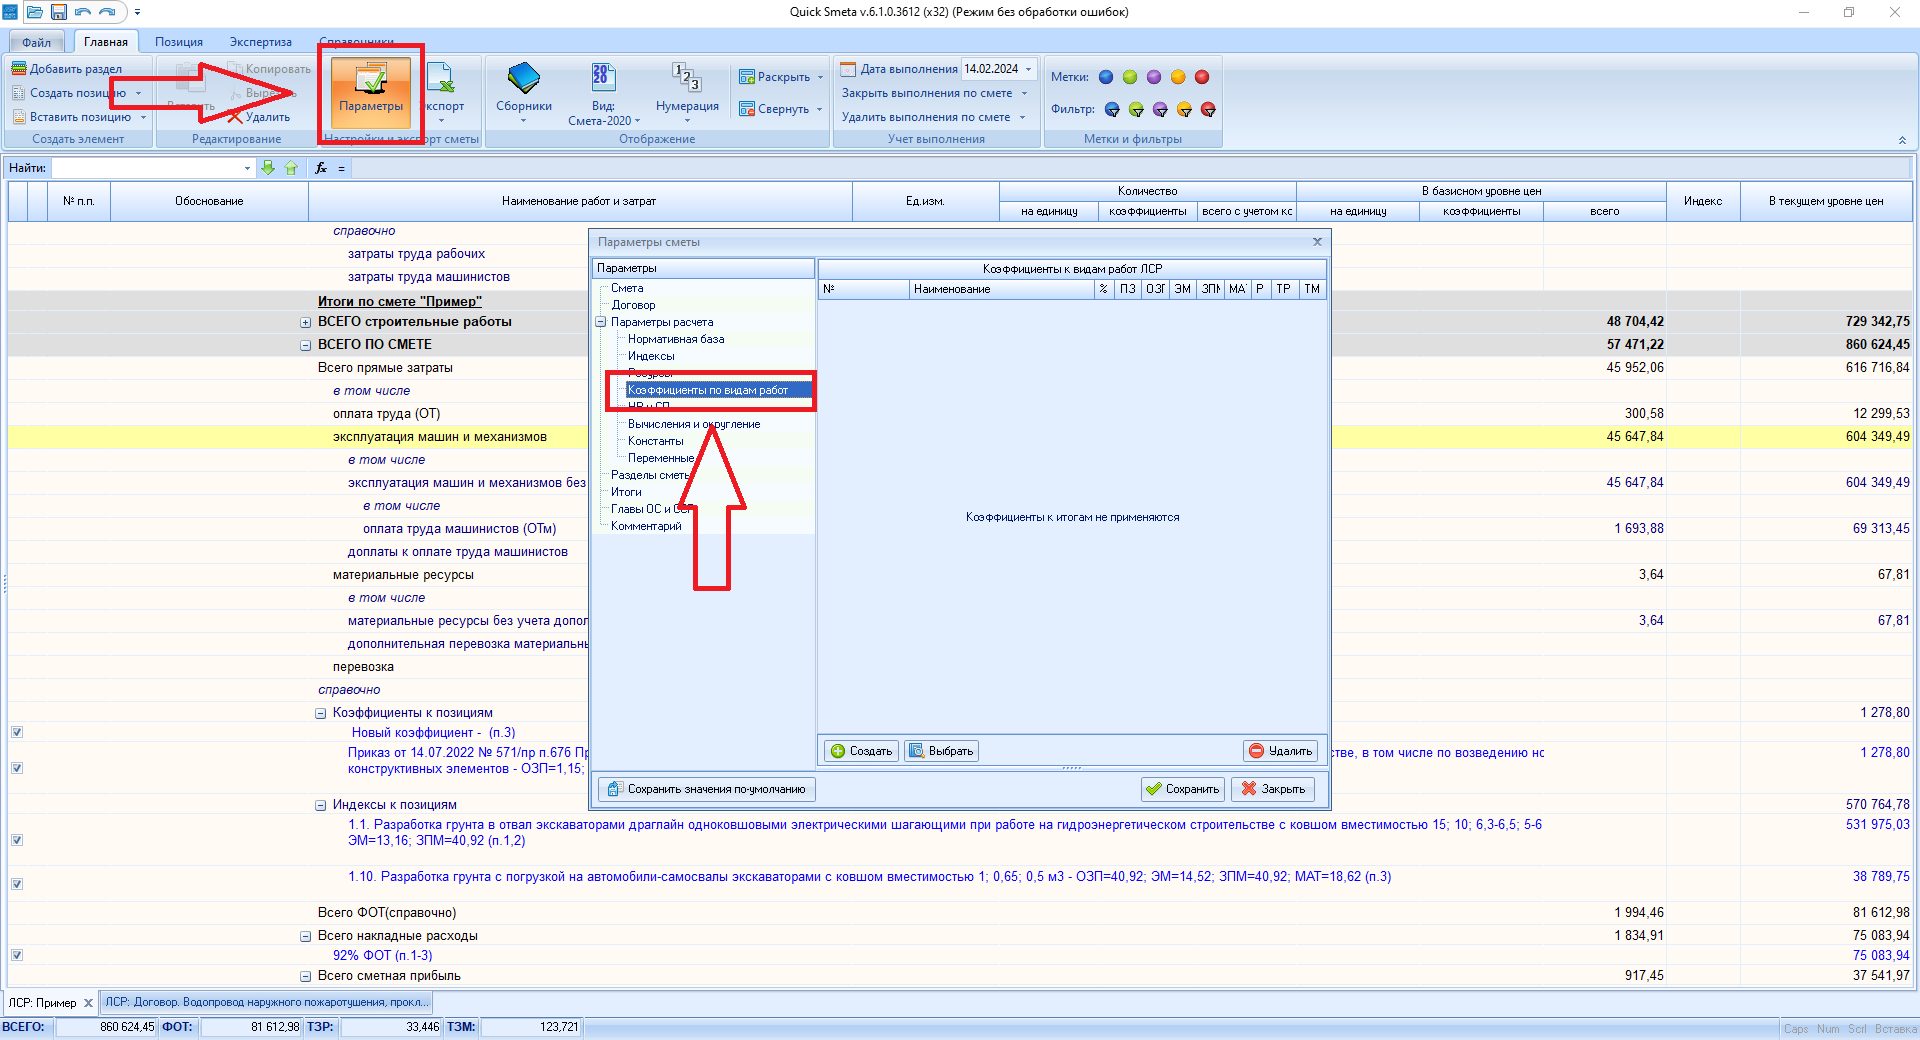The height and width of the screenshot is (1040, 1920).
Task: Open Раскрыть dropdown
Action: pos(820,77)
